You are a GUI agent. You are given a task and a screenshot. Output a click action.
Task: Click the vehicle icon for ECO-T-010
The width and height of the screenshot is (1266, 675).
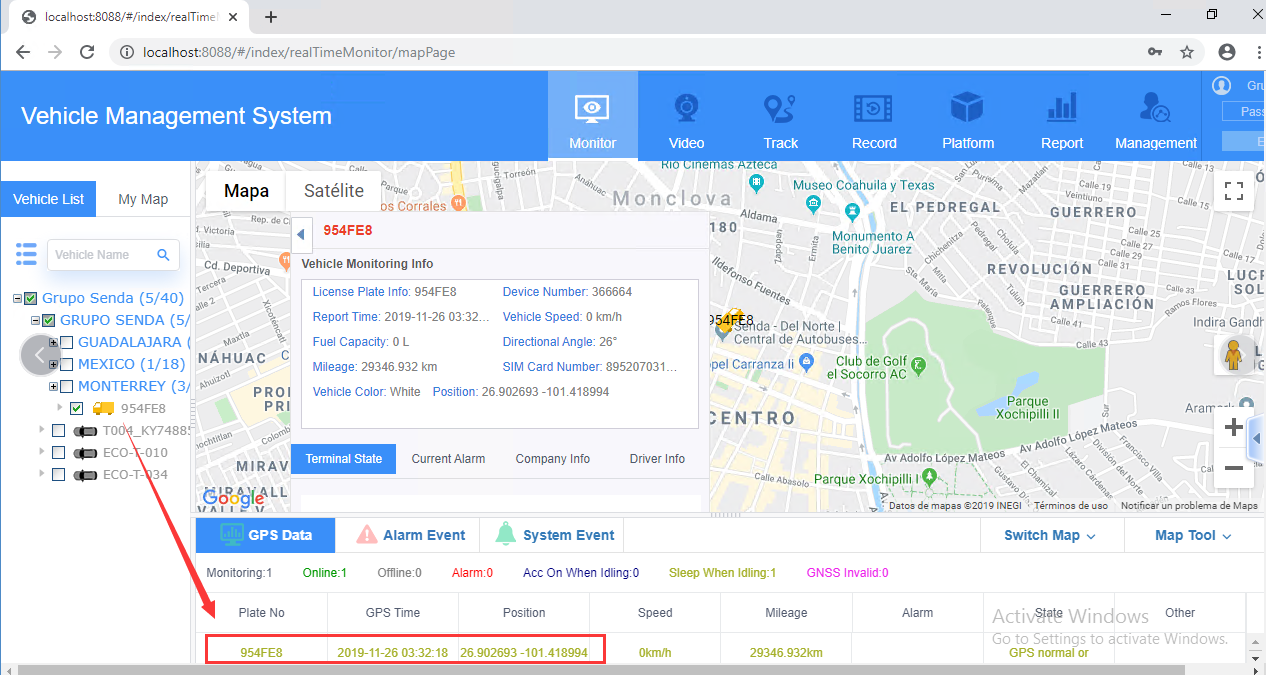click(84, 453)
